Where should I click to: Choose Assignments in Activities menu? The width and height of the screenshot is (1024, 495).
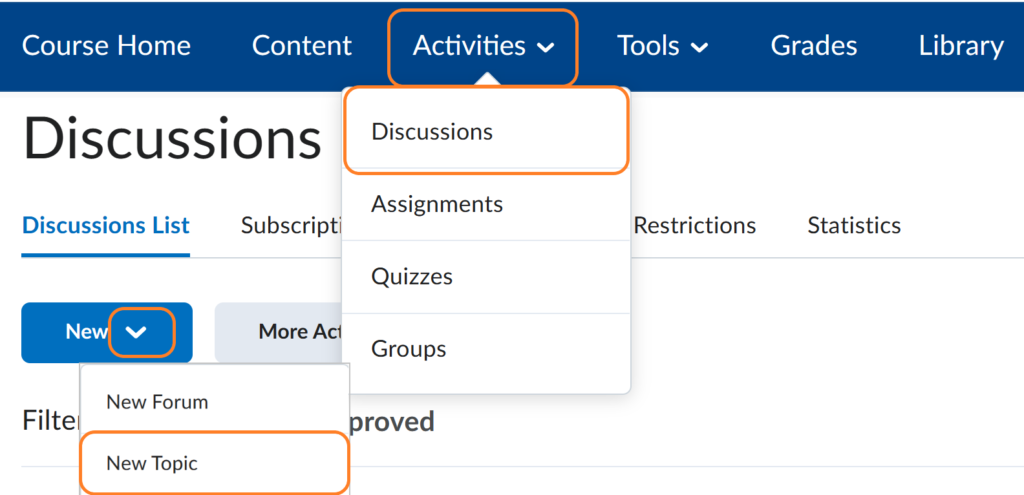point(486,204)
